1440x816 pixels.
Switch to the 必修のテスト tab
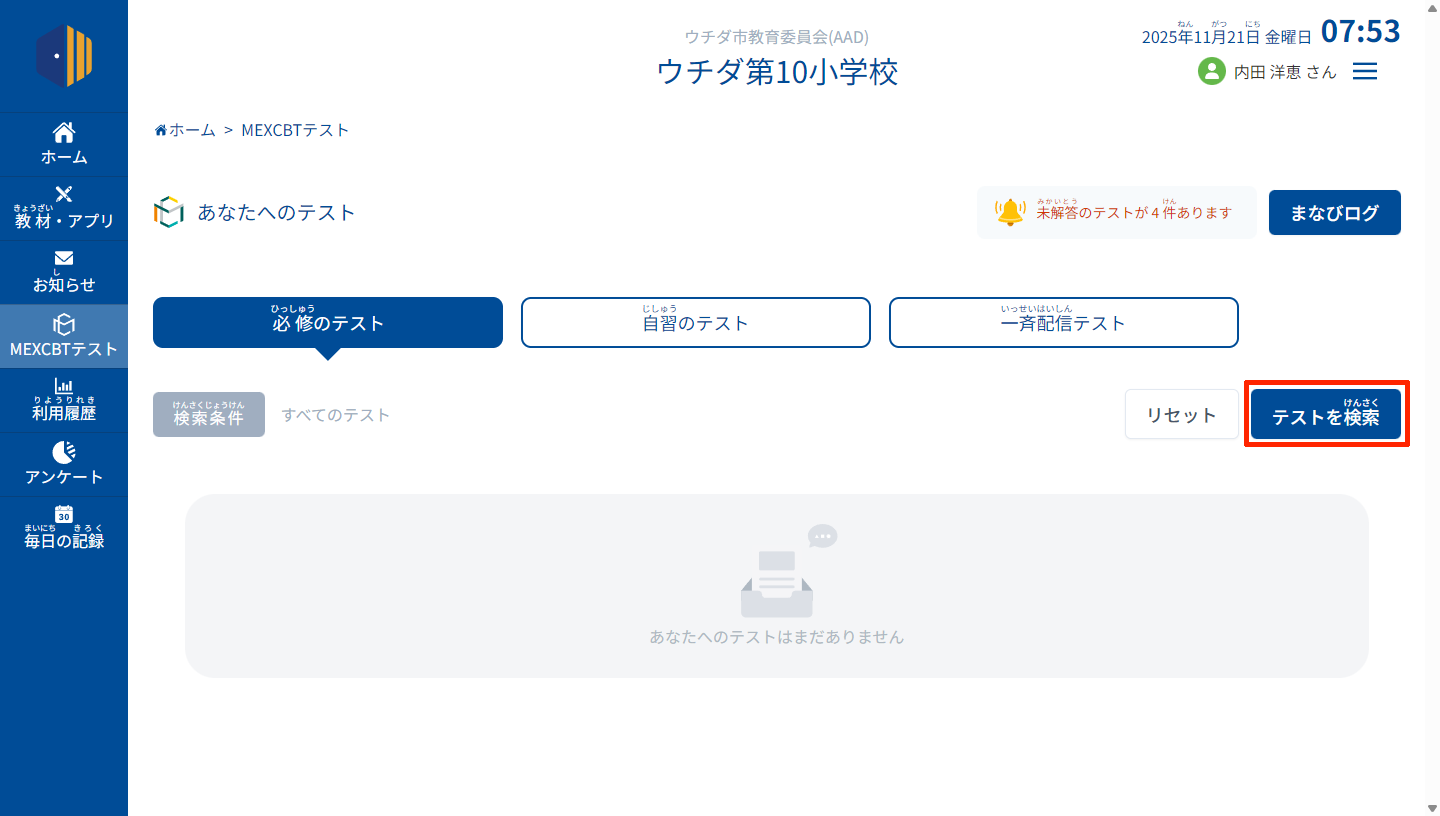(328, 322)
